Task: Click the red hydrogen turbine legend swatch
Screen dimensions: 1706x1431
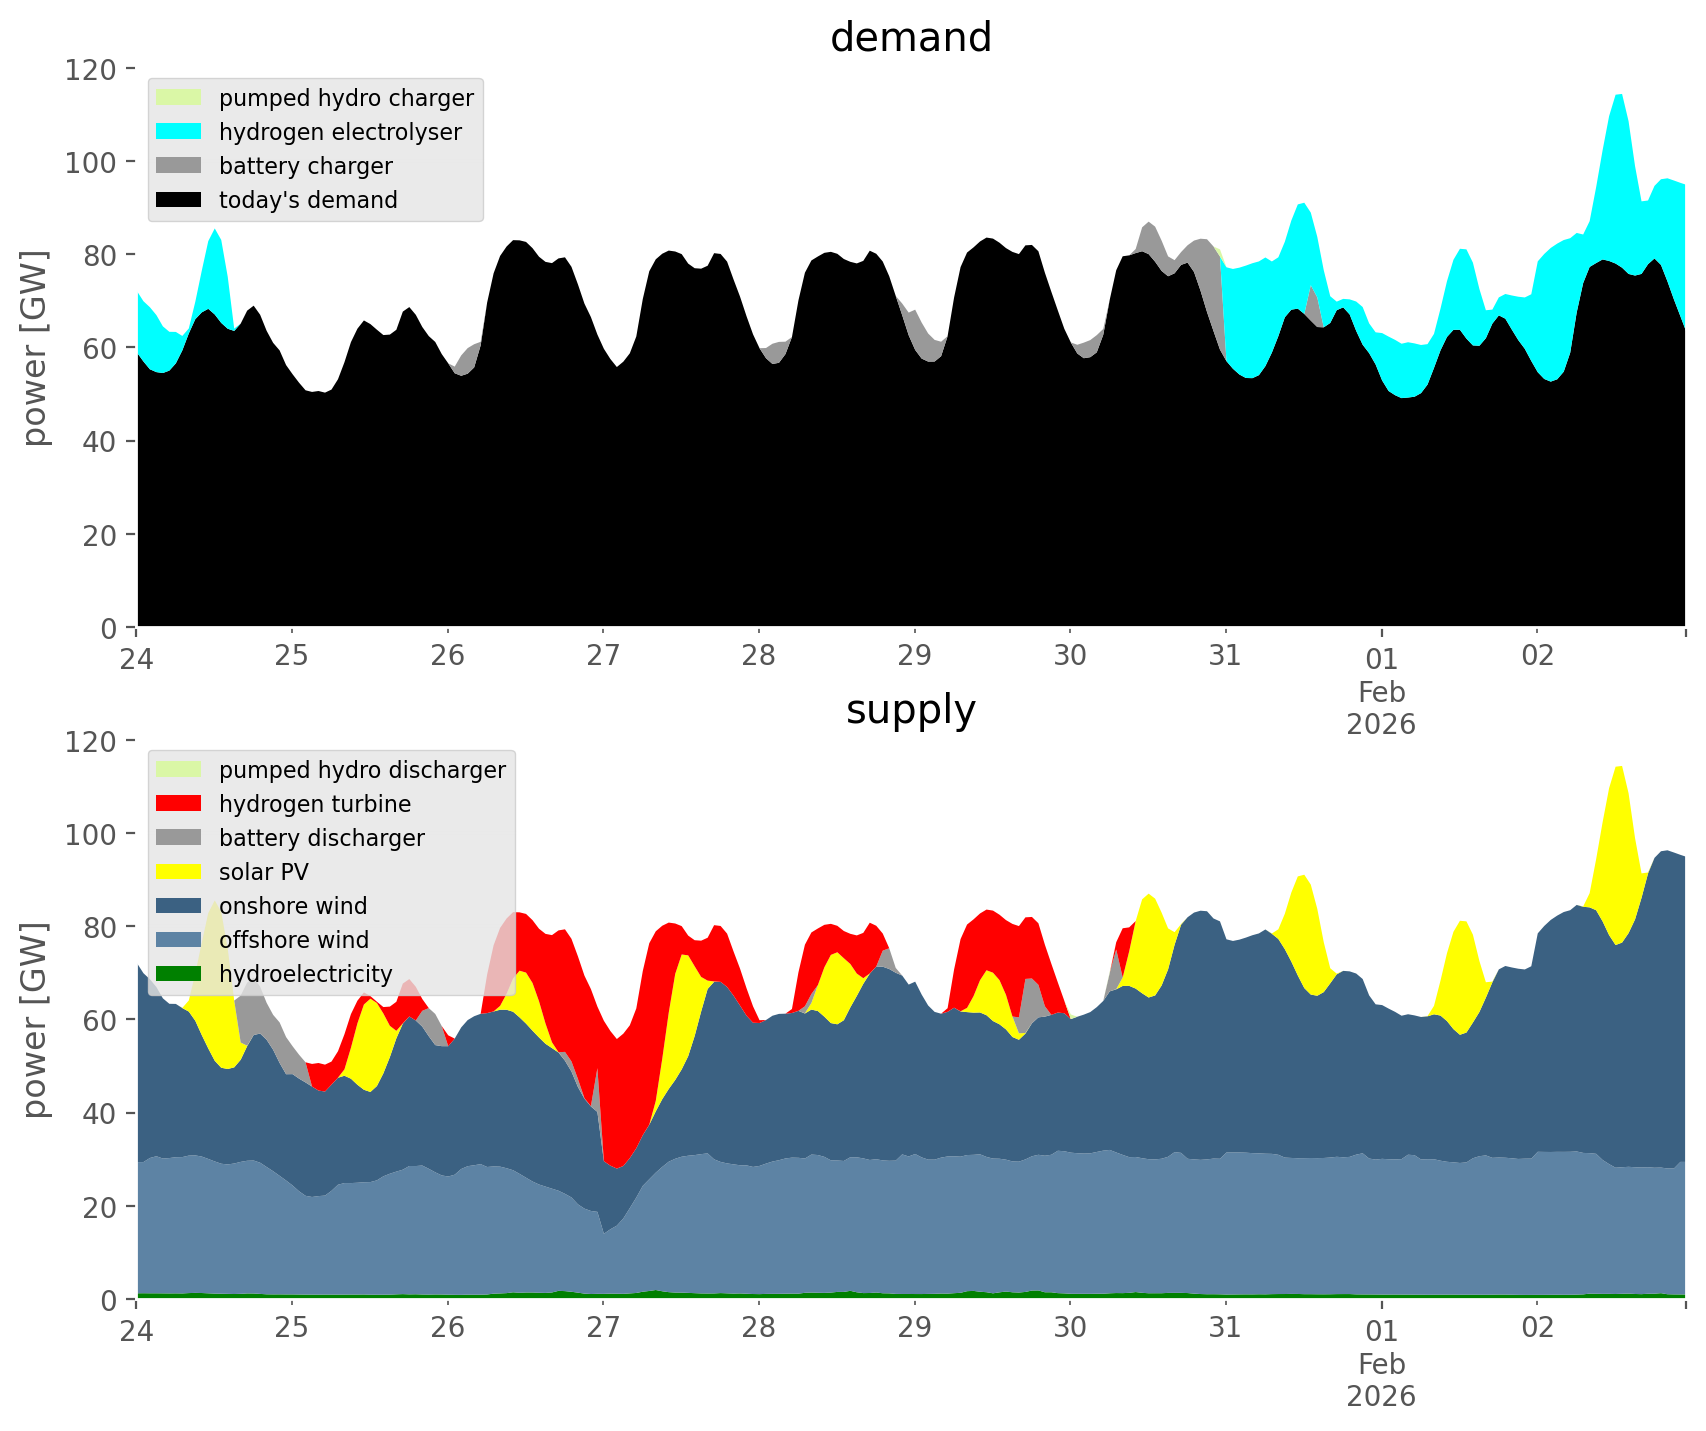Action: 179,804
